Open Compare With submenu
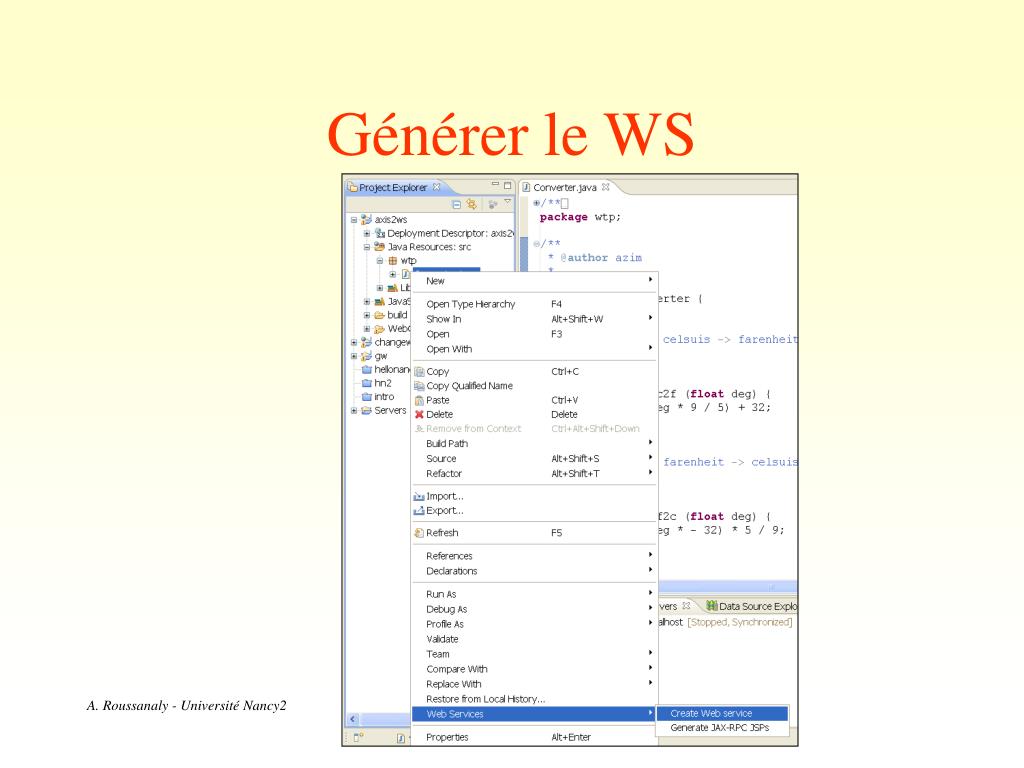Image resolution: width=1024 pixels, height=768 pixels. (534, 669)
